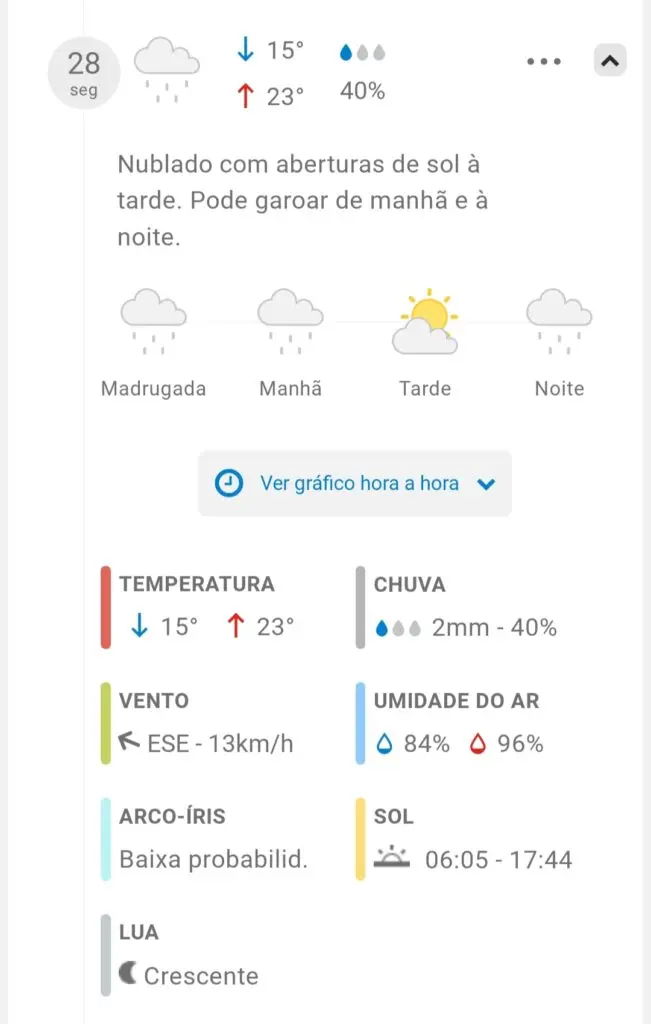Select the Noite drizzle cloud icon
Screen dimensions: 651x1024
(560, 321)
